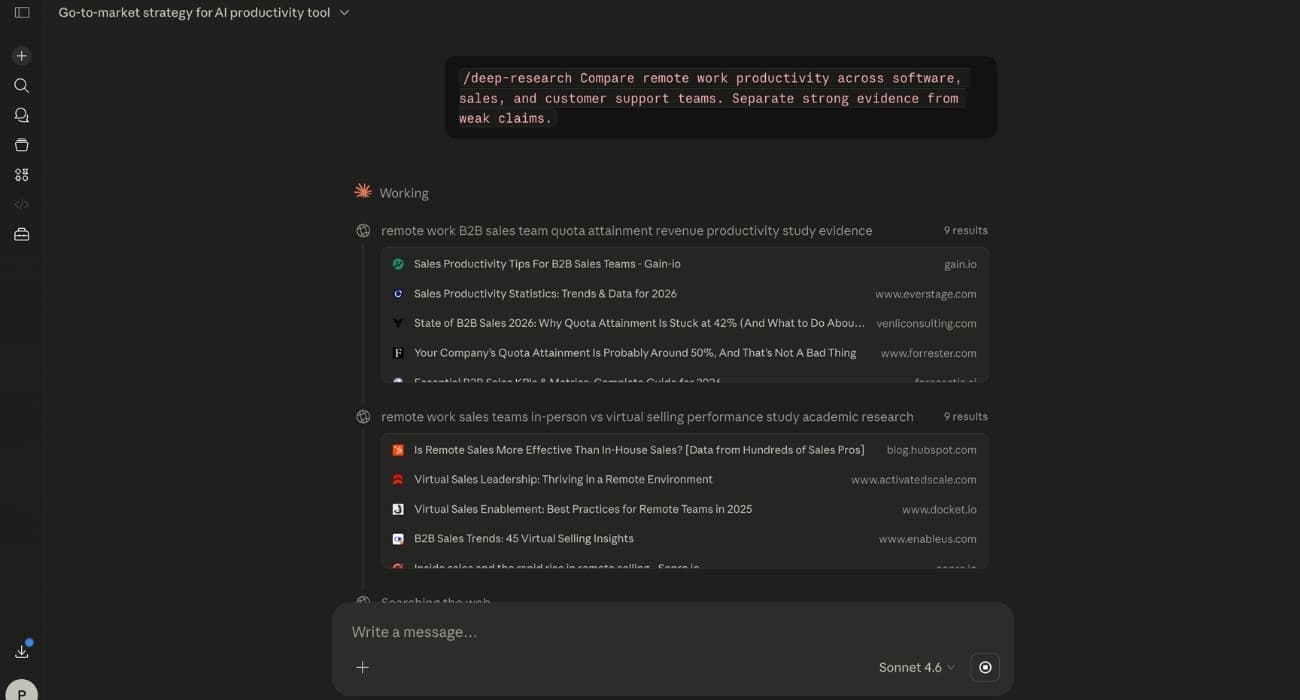
Task: Toggle the sidebar panel icon
Action: [x=22, y=13]
